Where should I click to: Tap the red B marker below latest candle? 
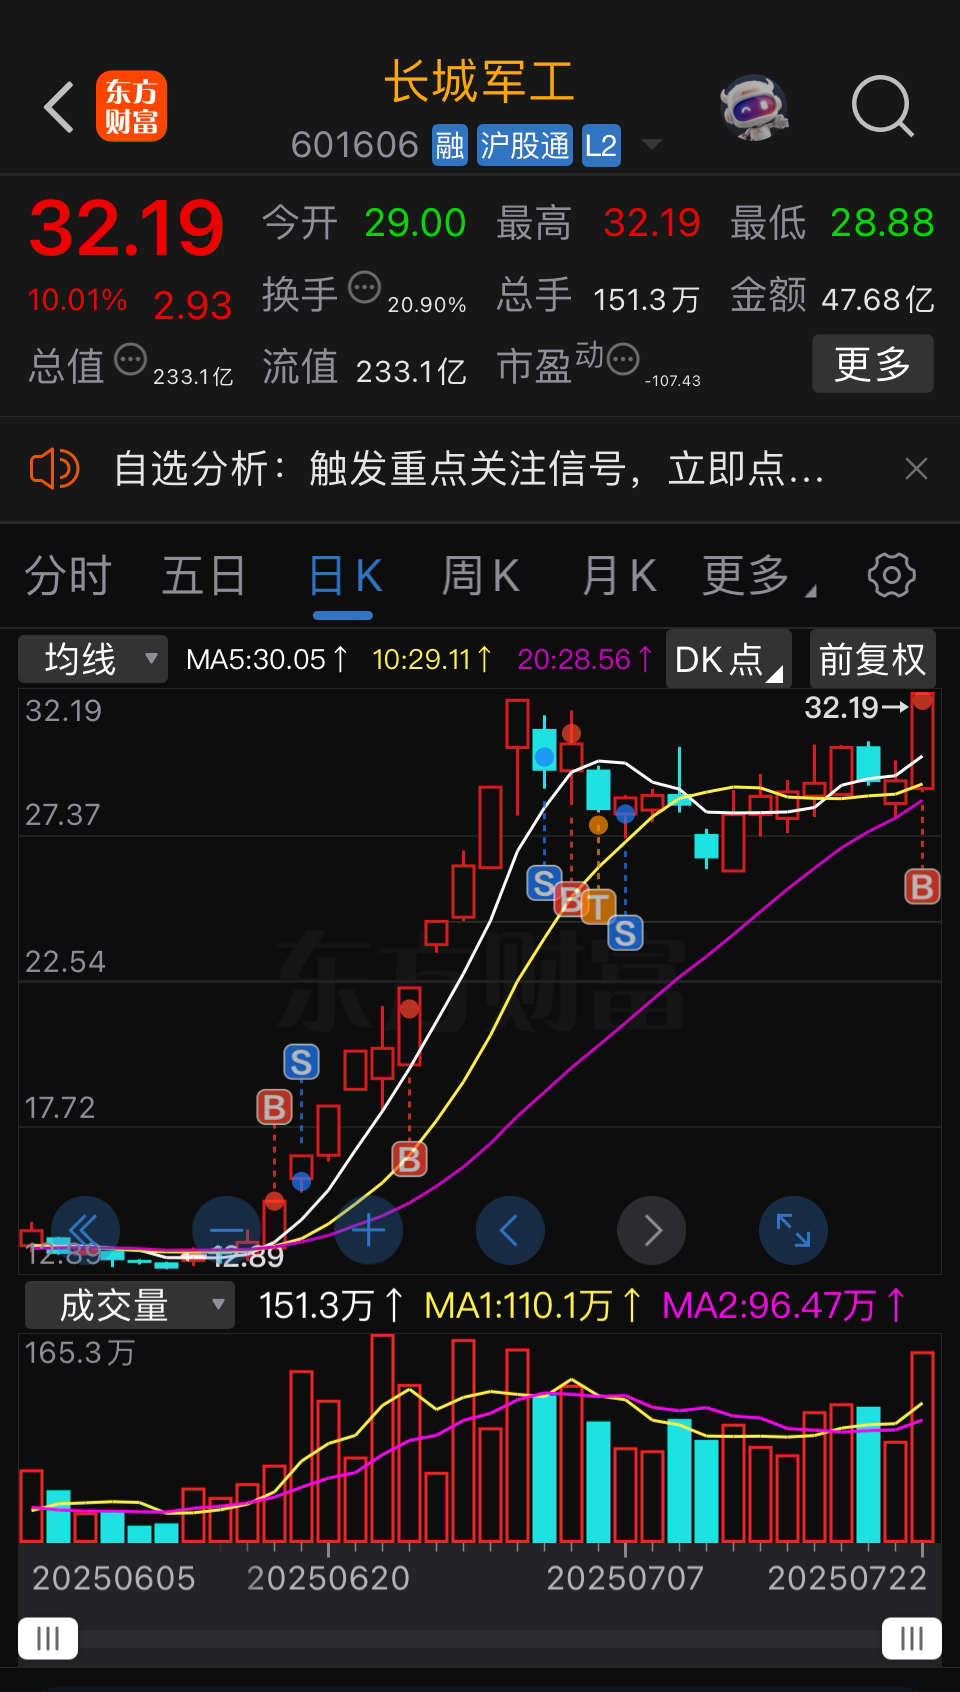[922, 886]
